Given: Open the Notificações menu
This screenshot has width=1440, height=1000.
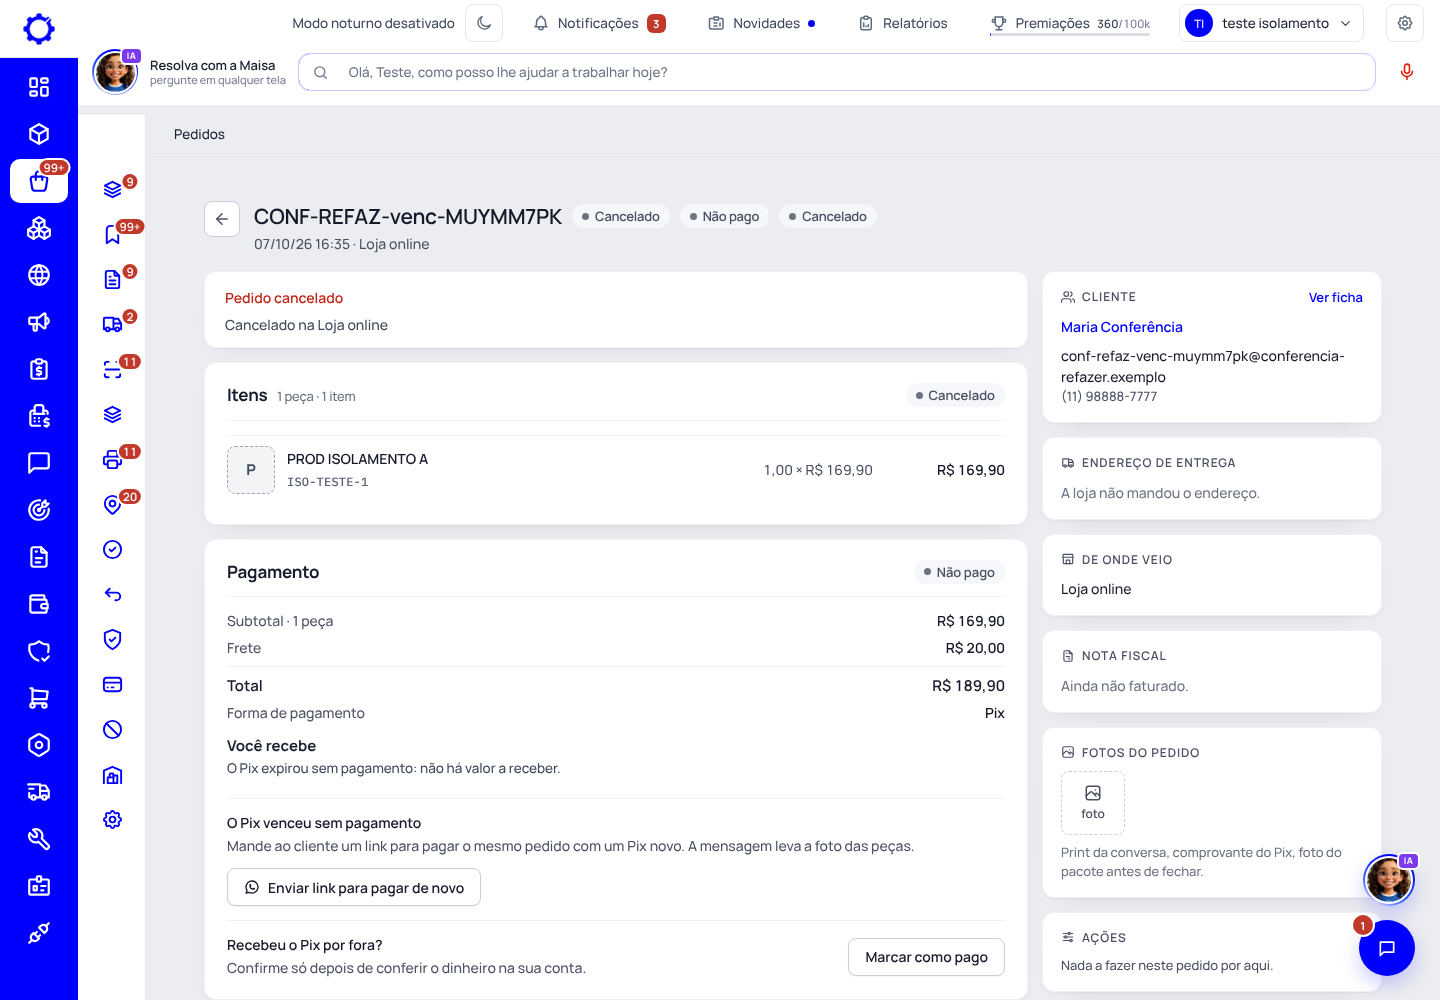Looking at the screenshot, I should (599, 23).
